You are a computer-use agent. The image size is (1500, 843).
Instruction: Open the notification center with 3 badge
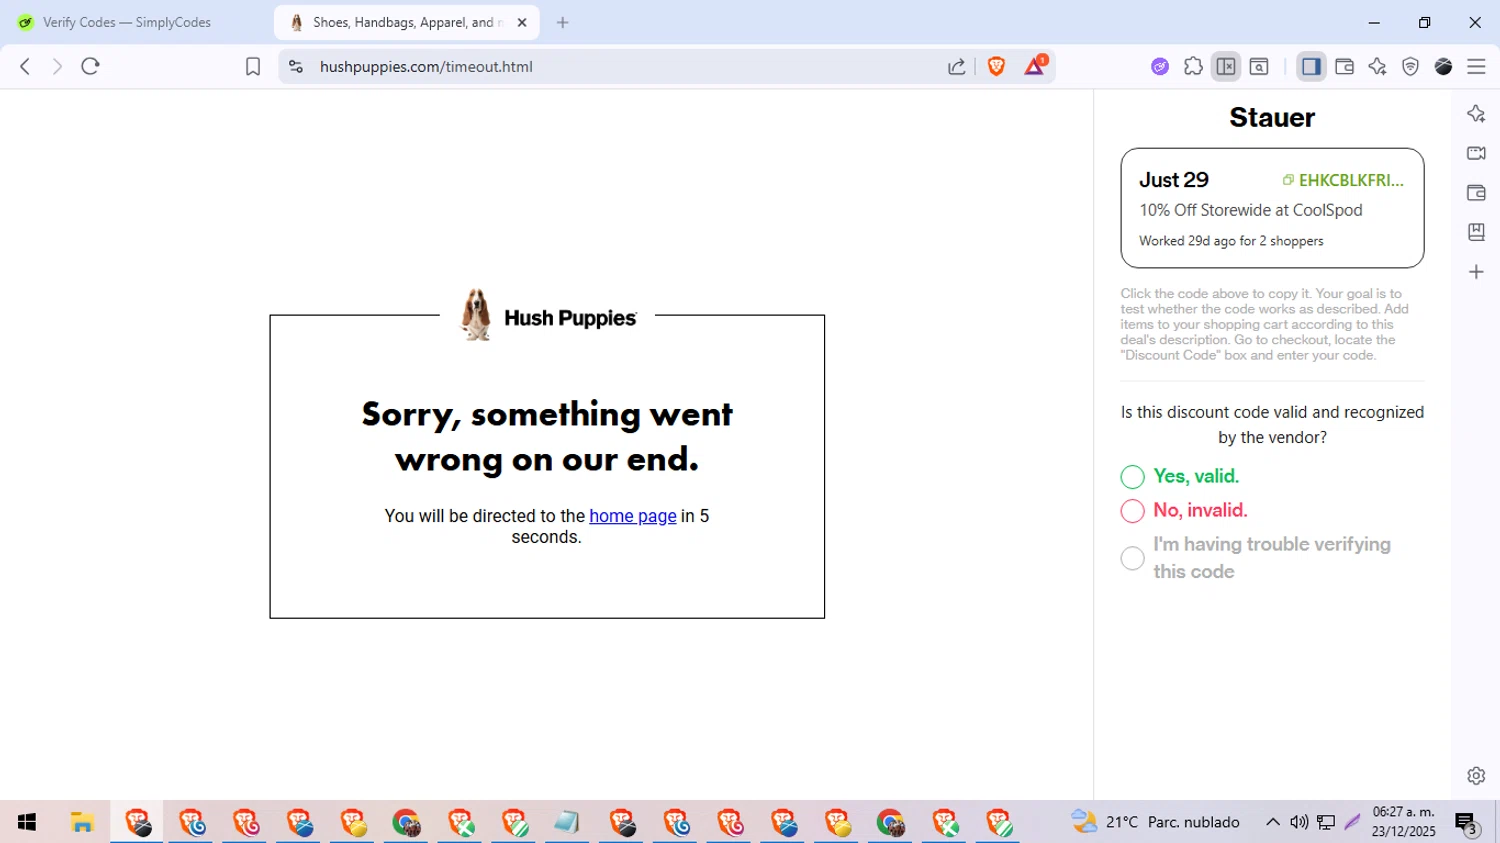(1467, 823)
